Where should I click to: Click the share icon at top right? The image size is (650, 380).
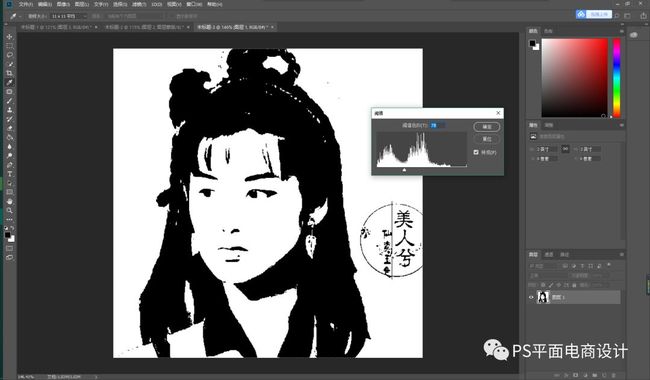[643, 15]
